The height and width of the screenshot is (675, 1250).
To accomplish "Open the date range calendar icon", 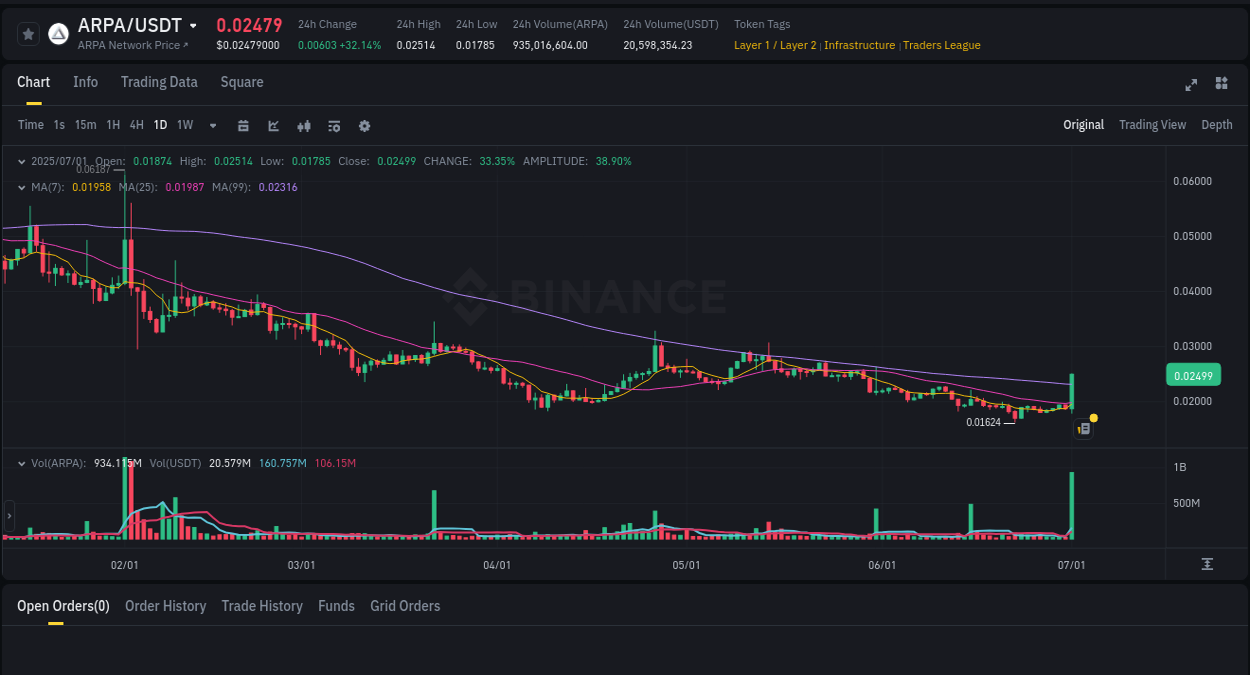I will point(243,126).
